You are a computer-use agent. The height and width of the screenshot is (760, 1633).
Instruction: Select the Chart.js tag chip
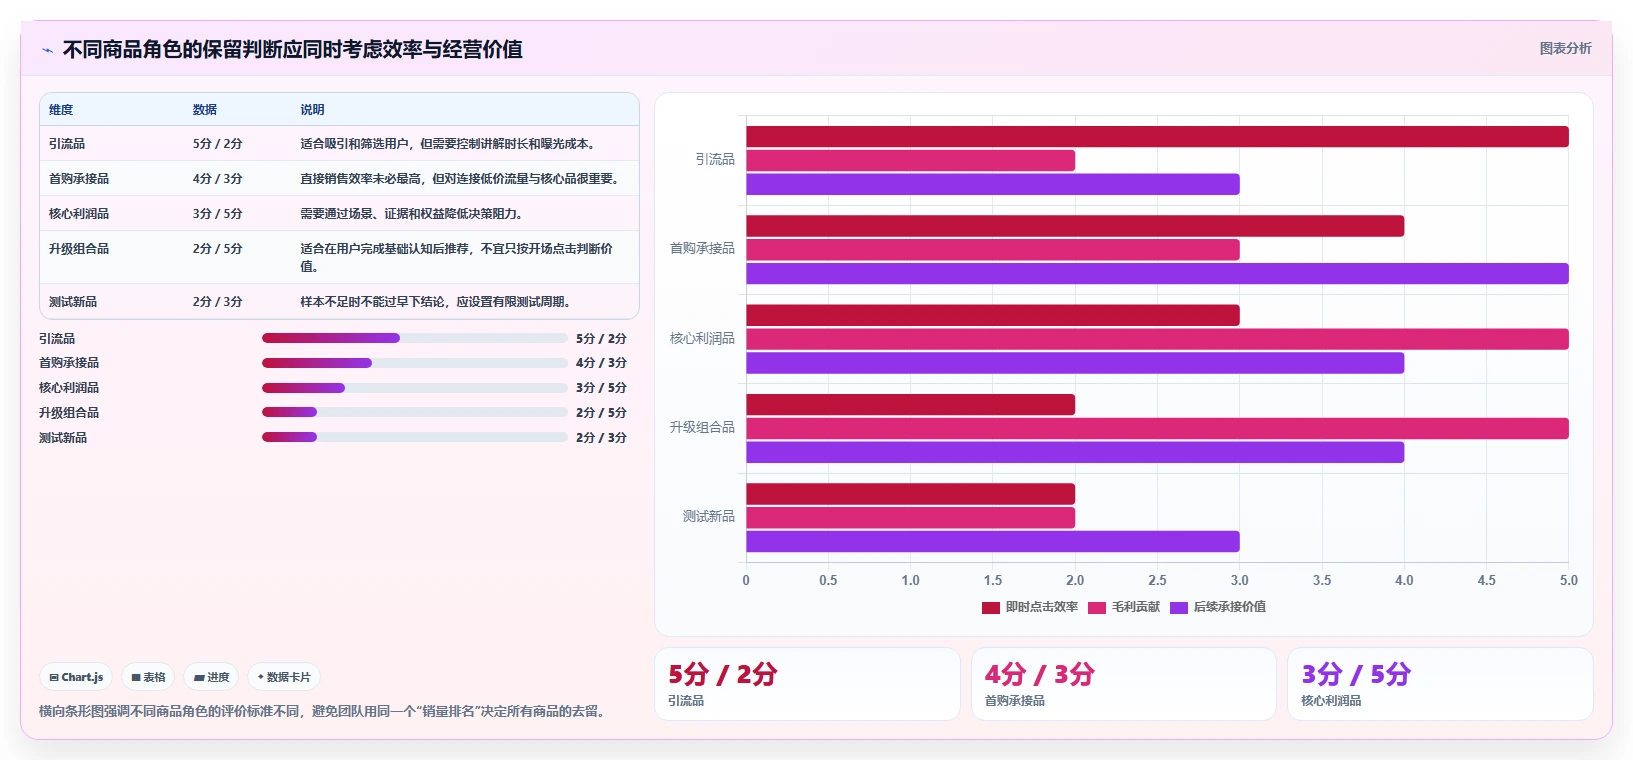(x=76, y=677)
